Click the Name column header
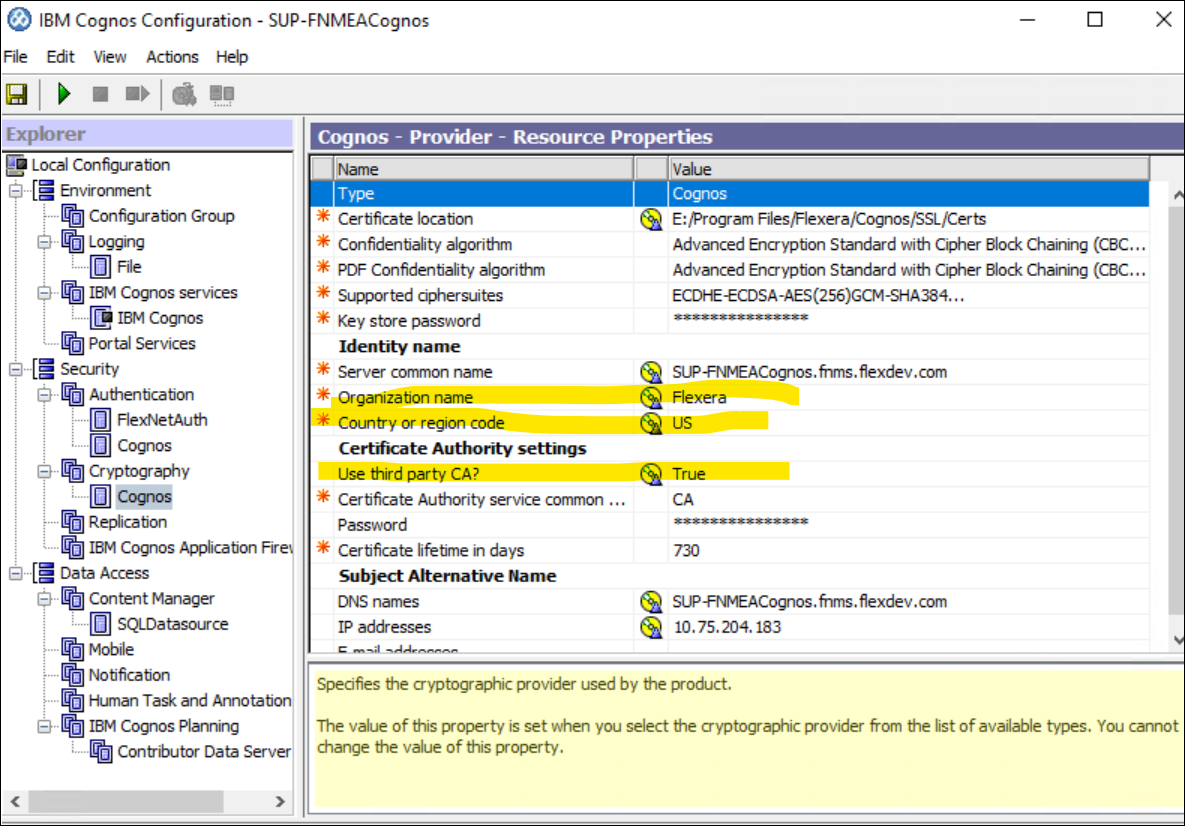Screen dimensions: 1185x826 click(x=484, y=169)
